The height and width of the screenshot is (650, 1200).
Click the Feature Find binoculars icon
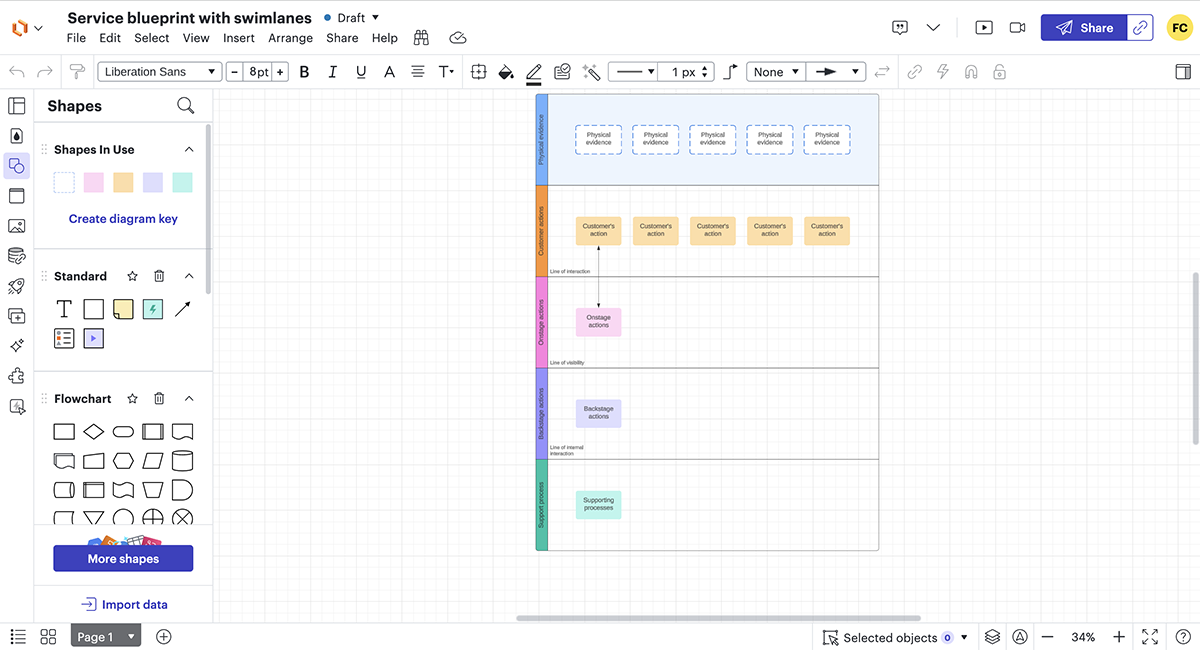421,37
